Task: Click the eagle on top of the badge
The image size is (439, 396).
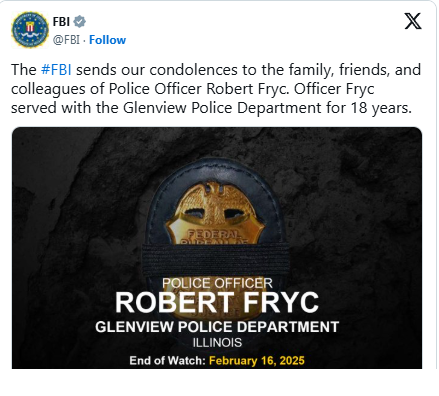Action: 216,203
